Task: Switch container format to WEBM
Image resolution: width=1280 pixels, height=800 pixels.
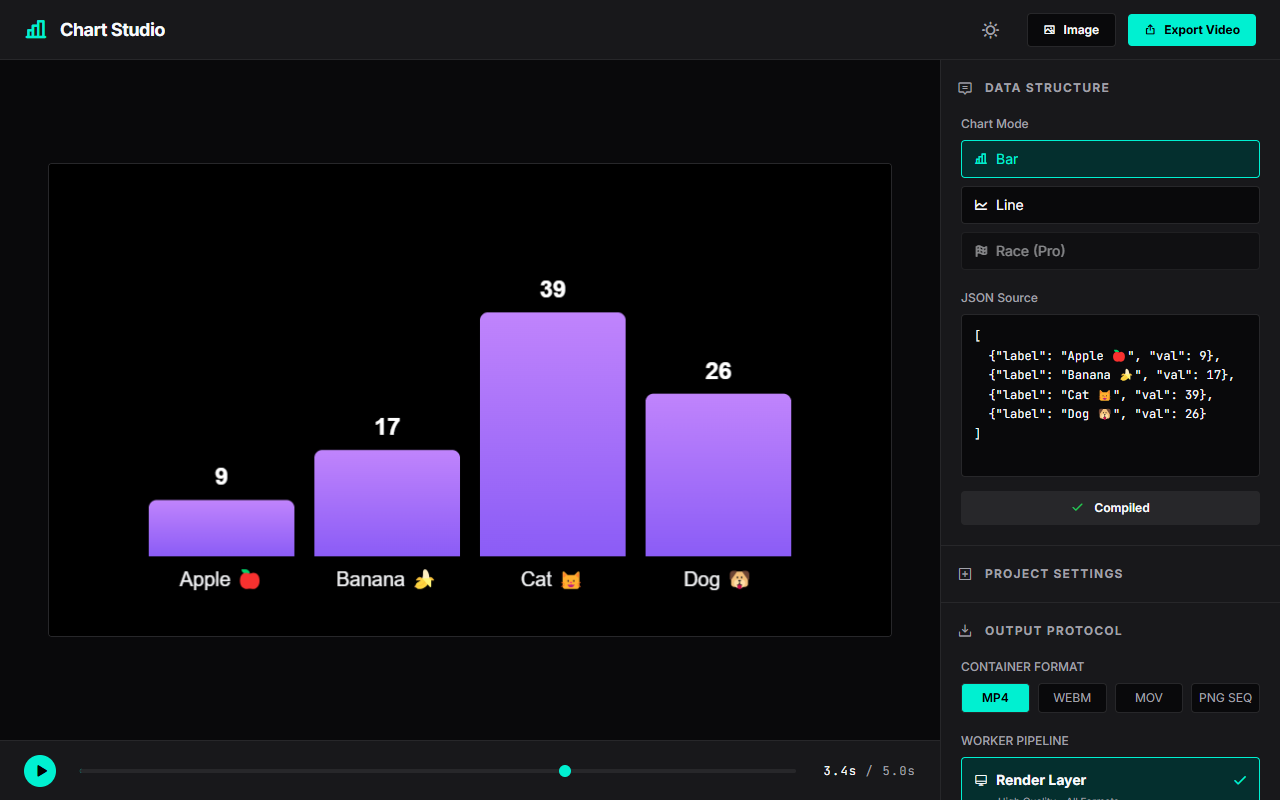Action: (1072, 697)
